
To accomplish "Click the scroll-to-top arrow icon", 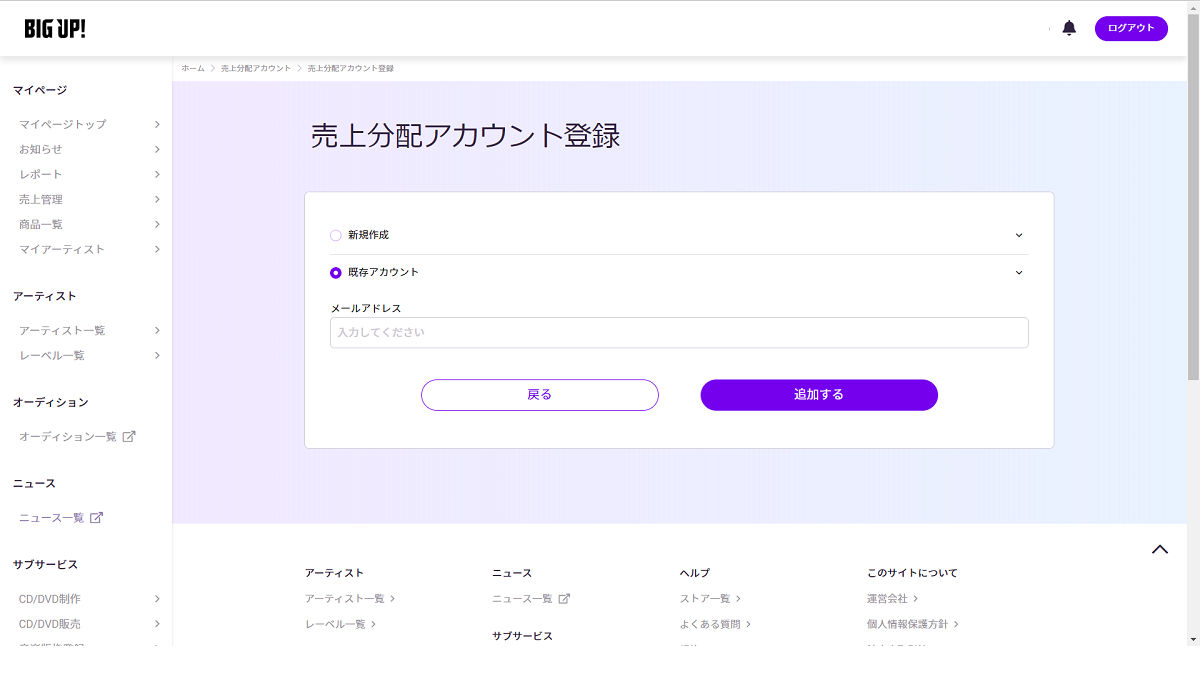I will [x=1159, y=549].
